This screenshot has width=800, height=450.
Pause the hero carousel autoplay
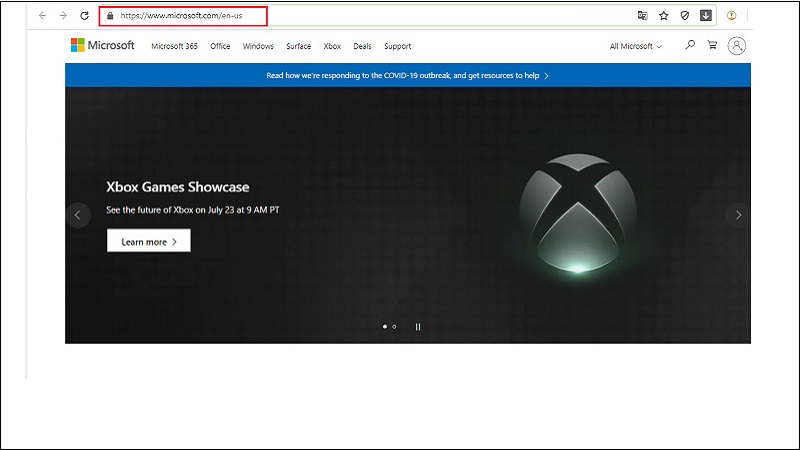pos(418,326)
